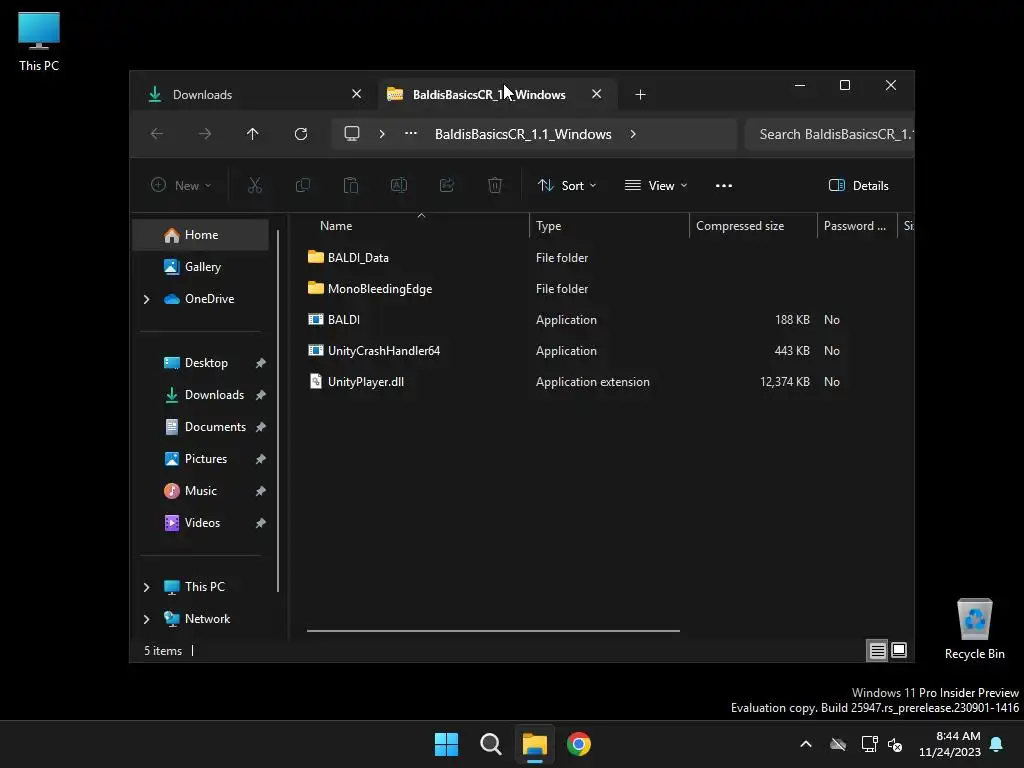Expand the OneDrive tree node
This screenshot has width=1024, height=768.
[146, 299]
